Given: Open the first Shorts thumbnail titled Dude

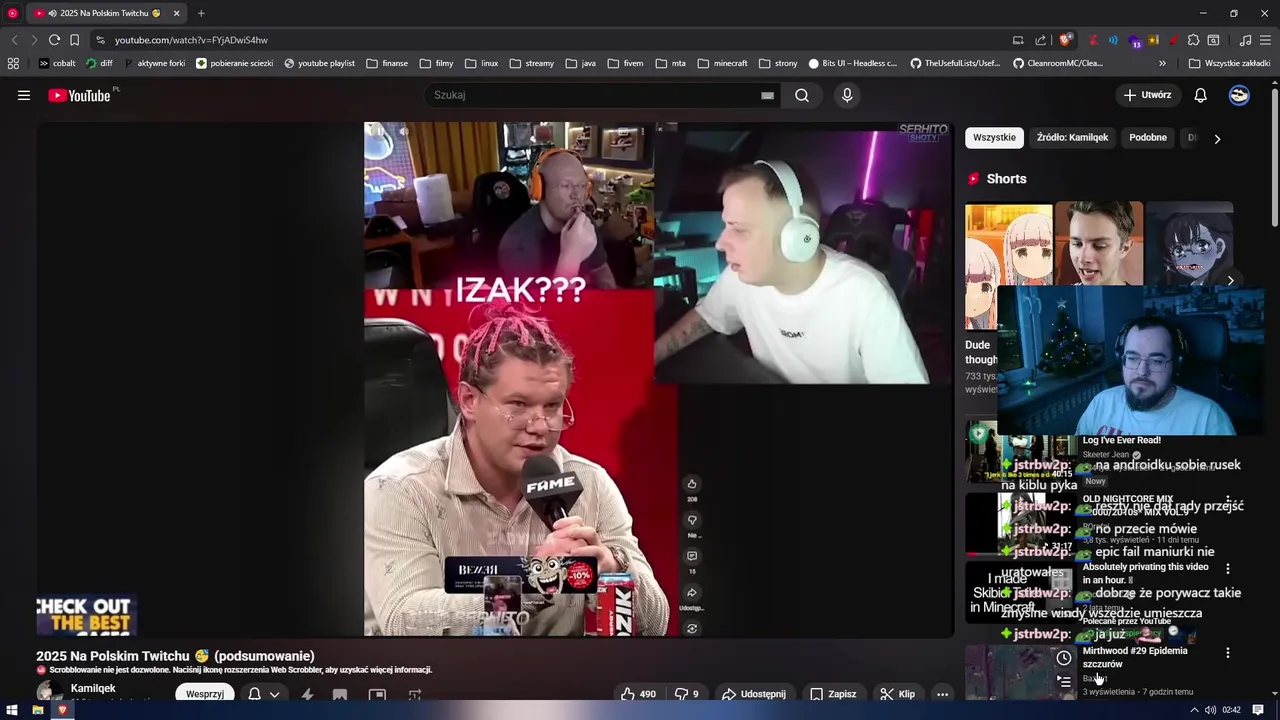Looking at the screenshot, I should pos(1008,266).
